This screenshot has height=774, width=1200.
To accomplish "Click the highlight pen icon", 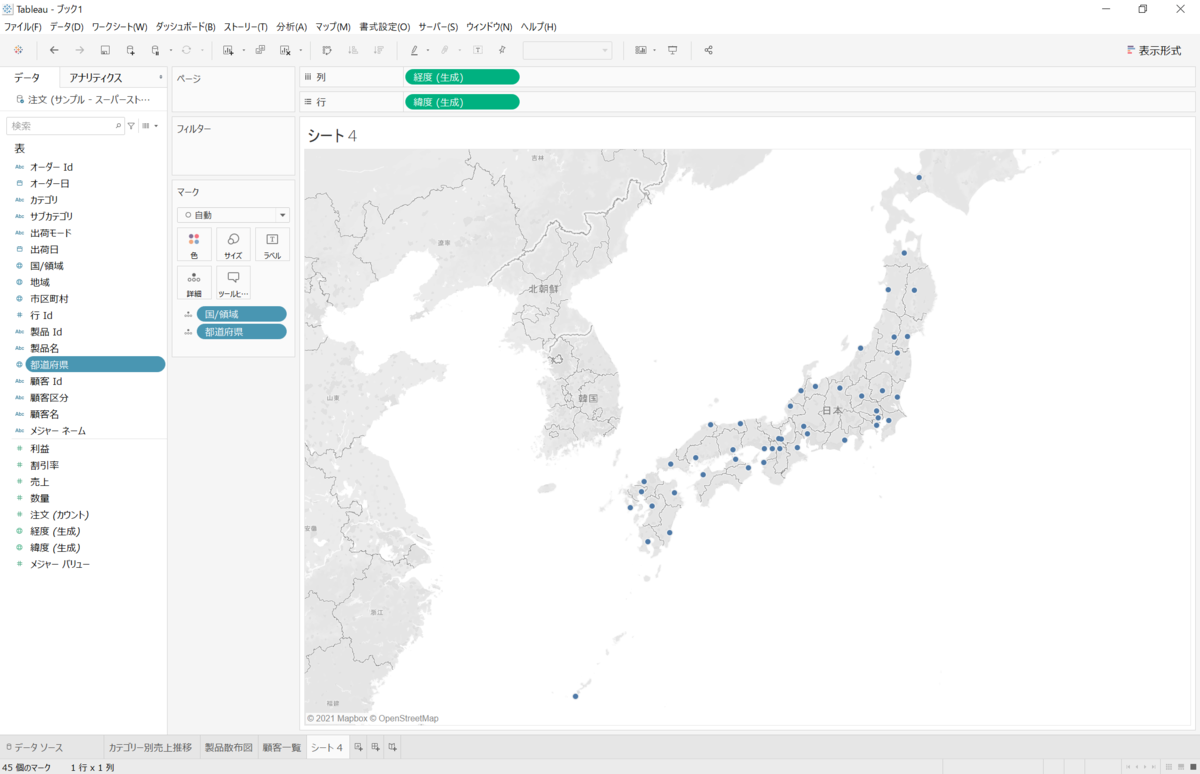I will coord(414,50).
